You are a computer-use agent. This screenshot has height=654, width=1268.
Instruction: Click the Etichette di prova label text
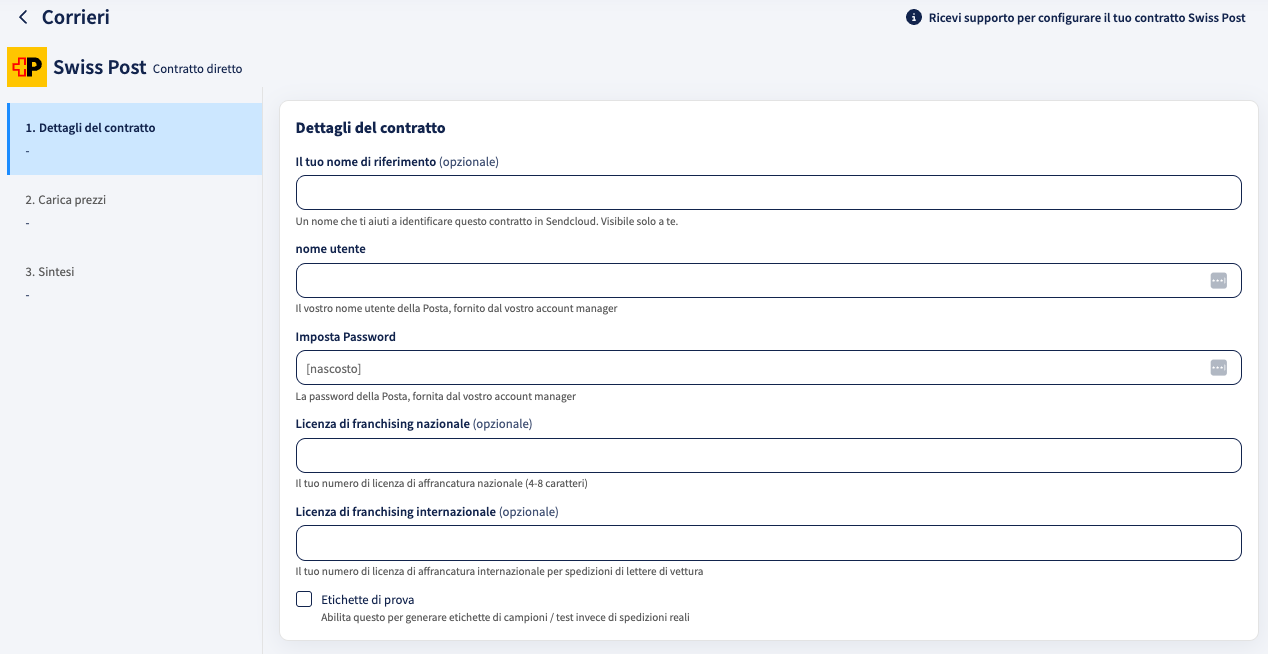(368, 600)
